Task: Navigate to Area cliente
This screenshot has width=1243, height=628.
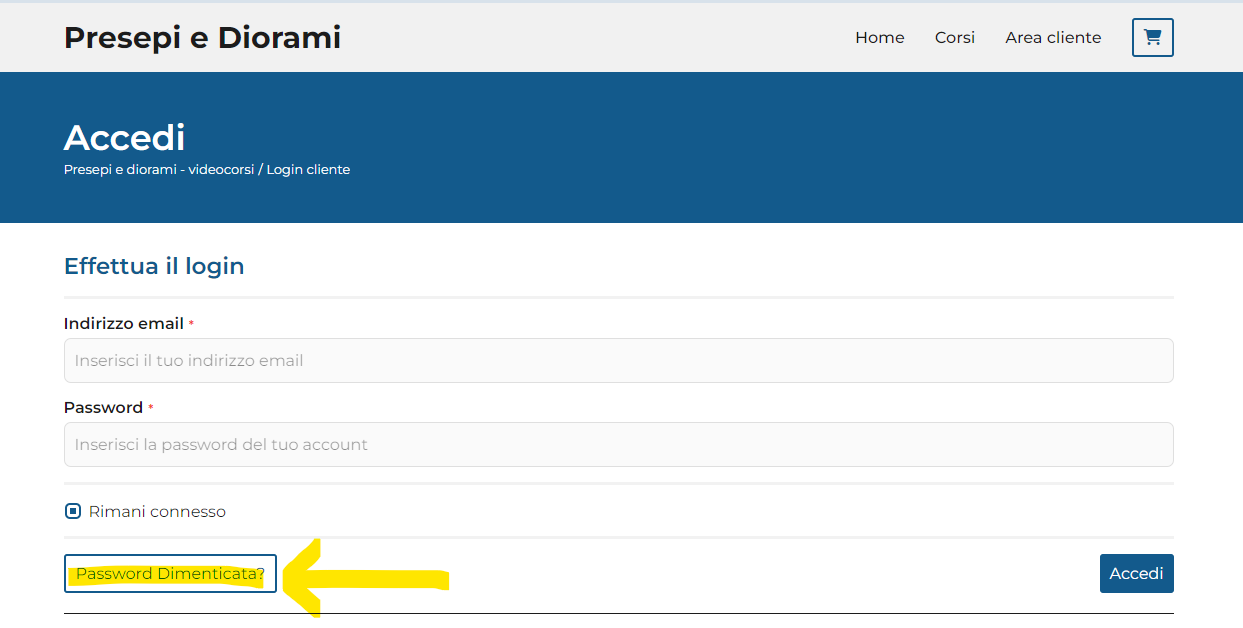Action: point(1053,38)
